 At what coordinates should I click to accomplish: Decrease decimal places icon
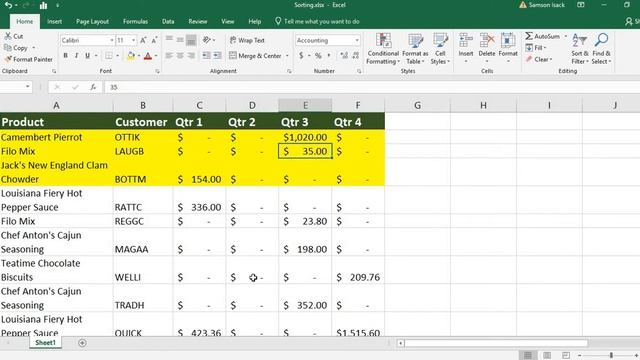356,56
